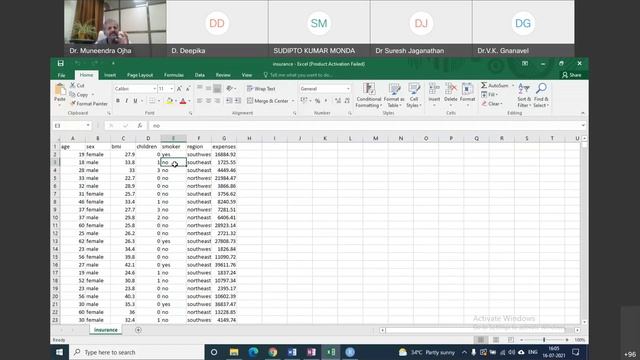
Task: Click the Increase Font Size icon
Action: click(179, 89)
